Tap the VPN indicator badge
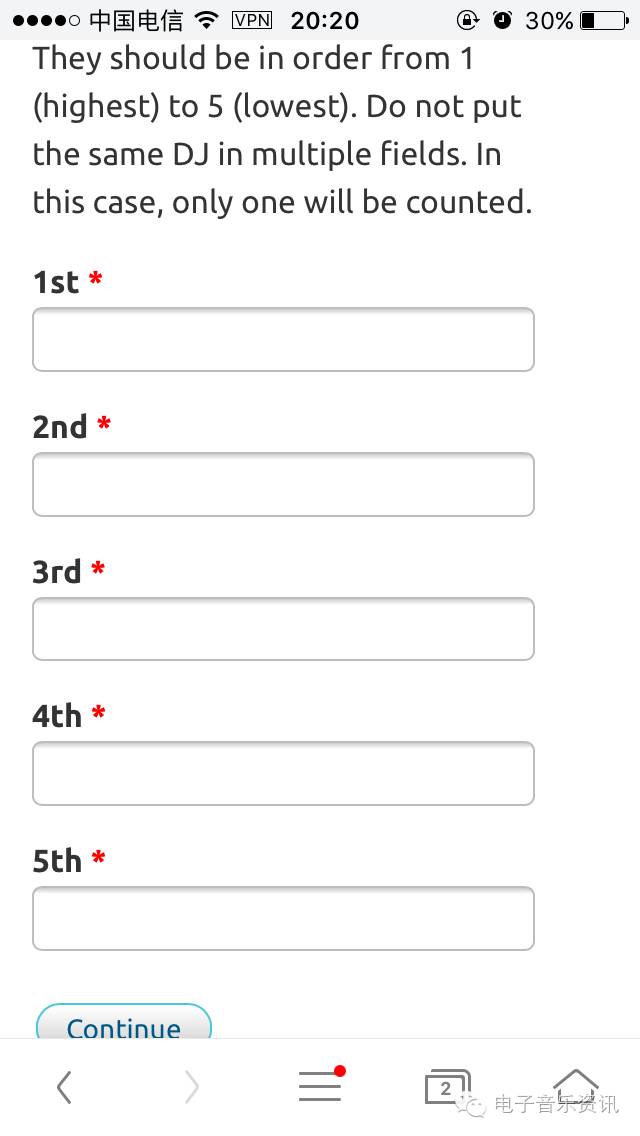This screenshot has width=640, height=1136. 251,20
